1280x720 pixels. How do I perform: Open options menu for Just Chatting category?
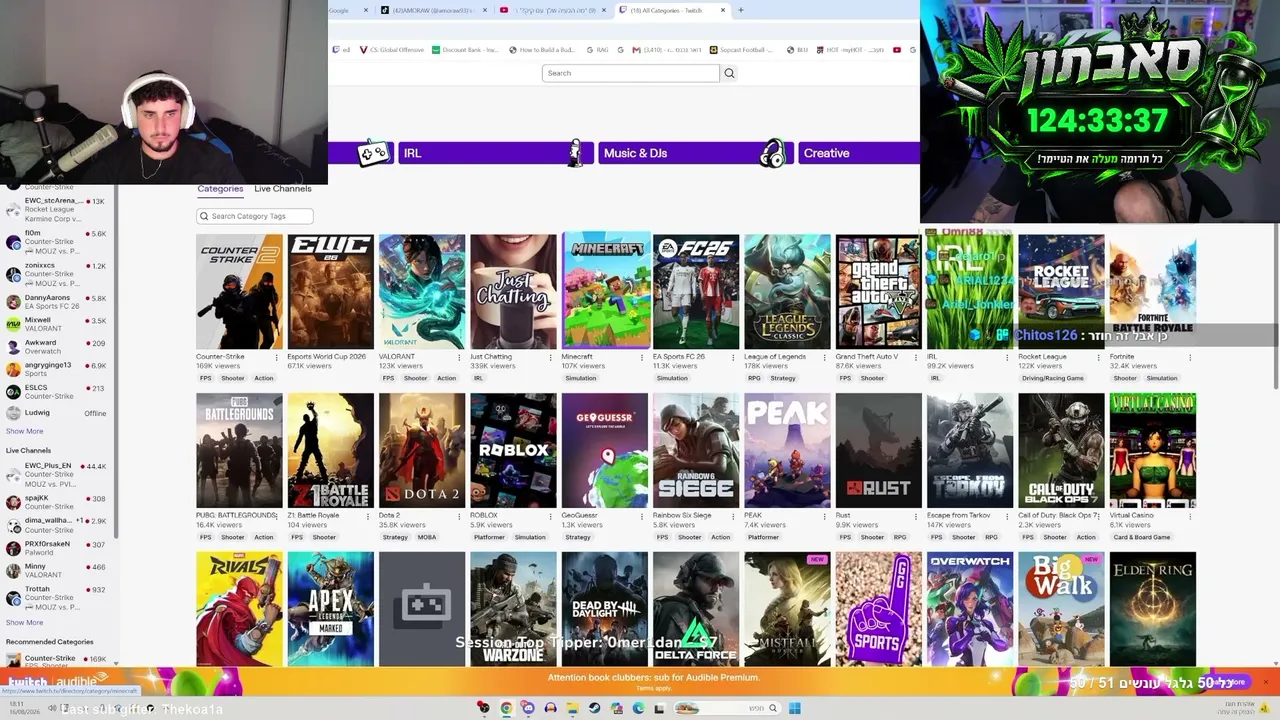551,357
